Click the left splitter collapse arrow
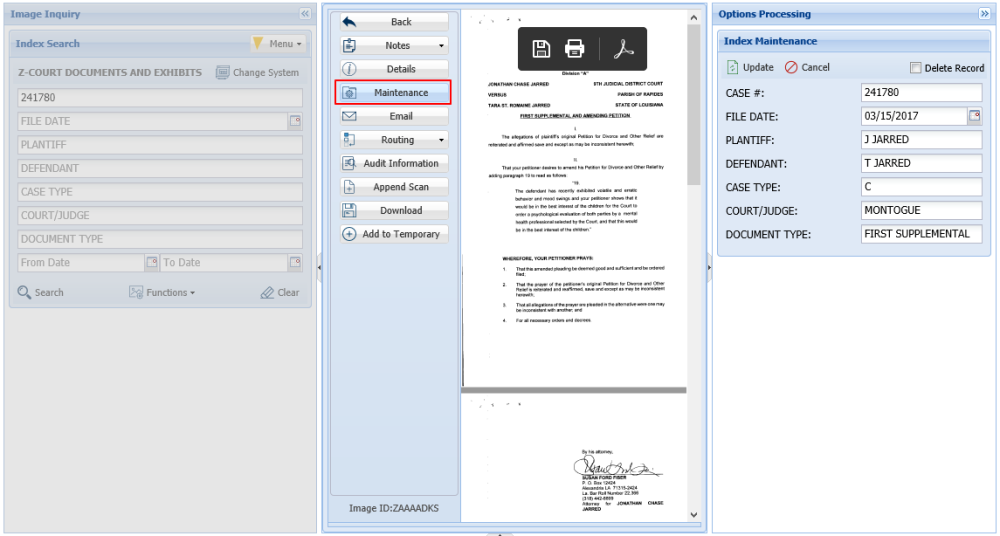The width and height of the screenshot is (1000, 536). click(320, 269)
